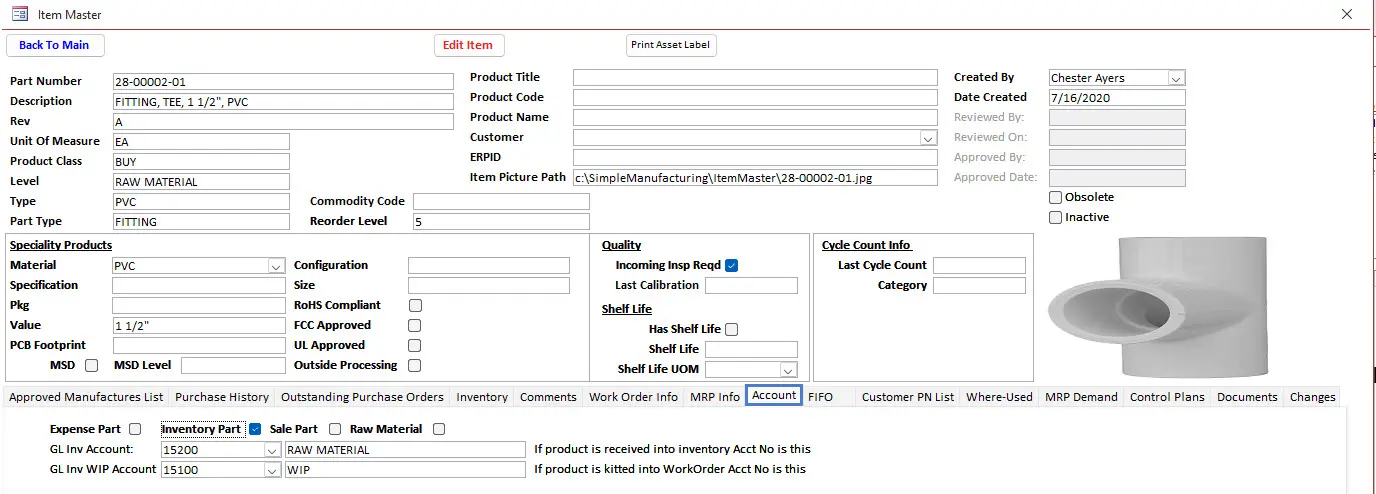Open the Control Plans tab
The height and width of the screenshot is (494, 1376).
coord(1167,397)
